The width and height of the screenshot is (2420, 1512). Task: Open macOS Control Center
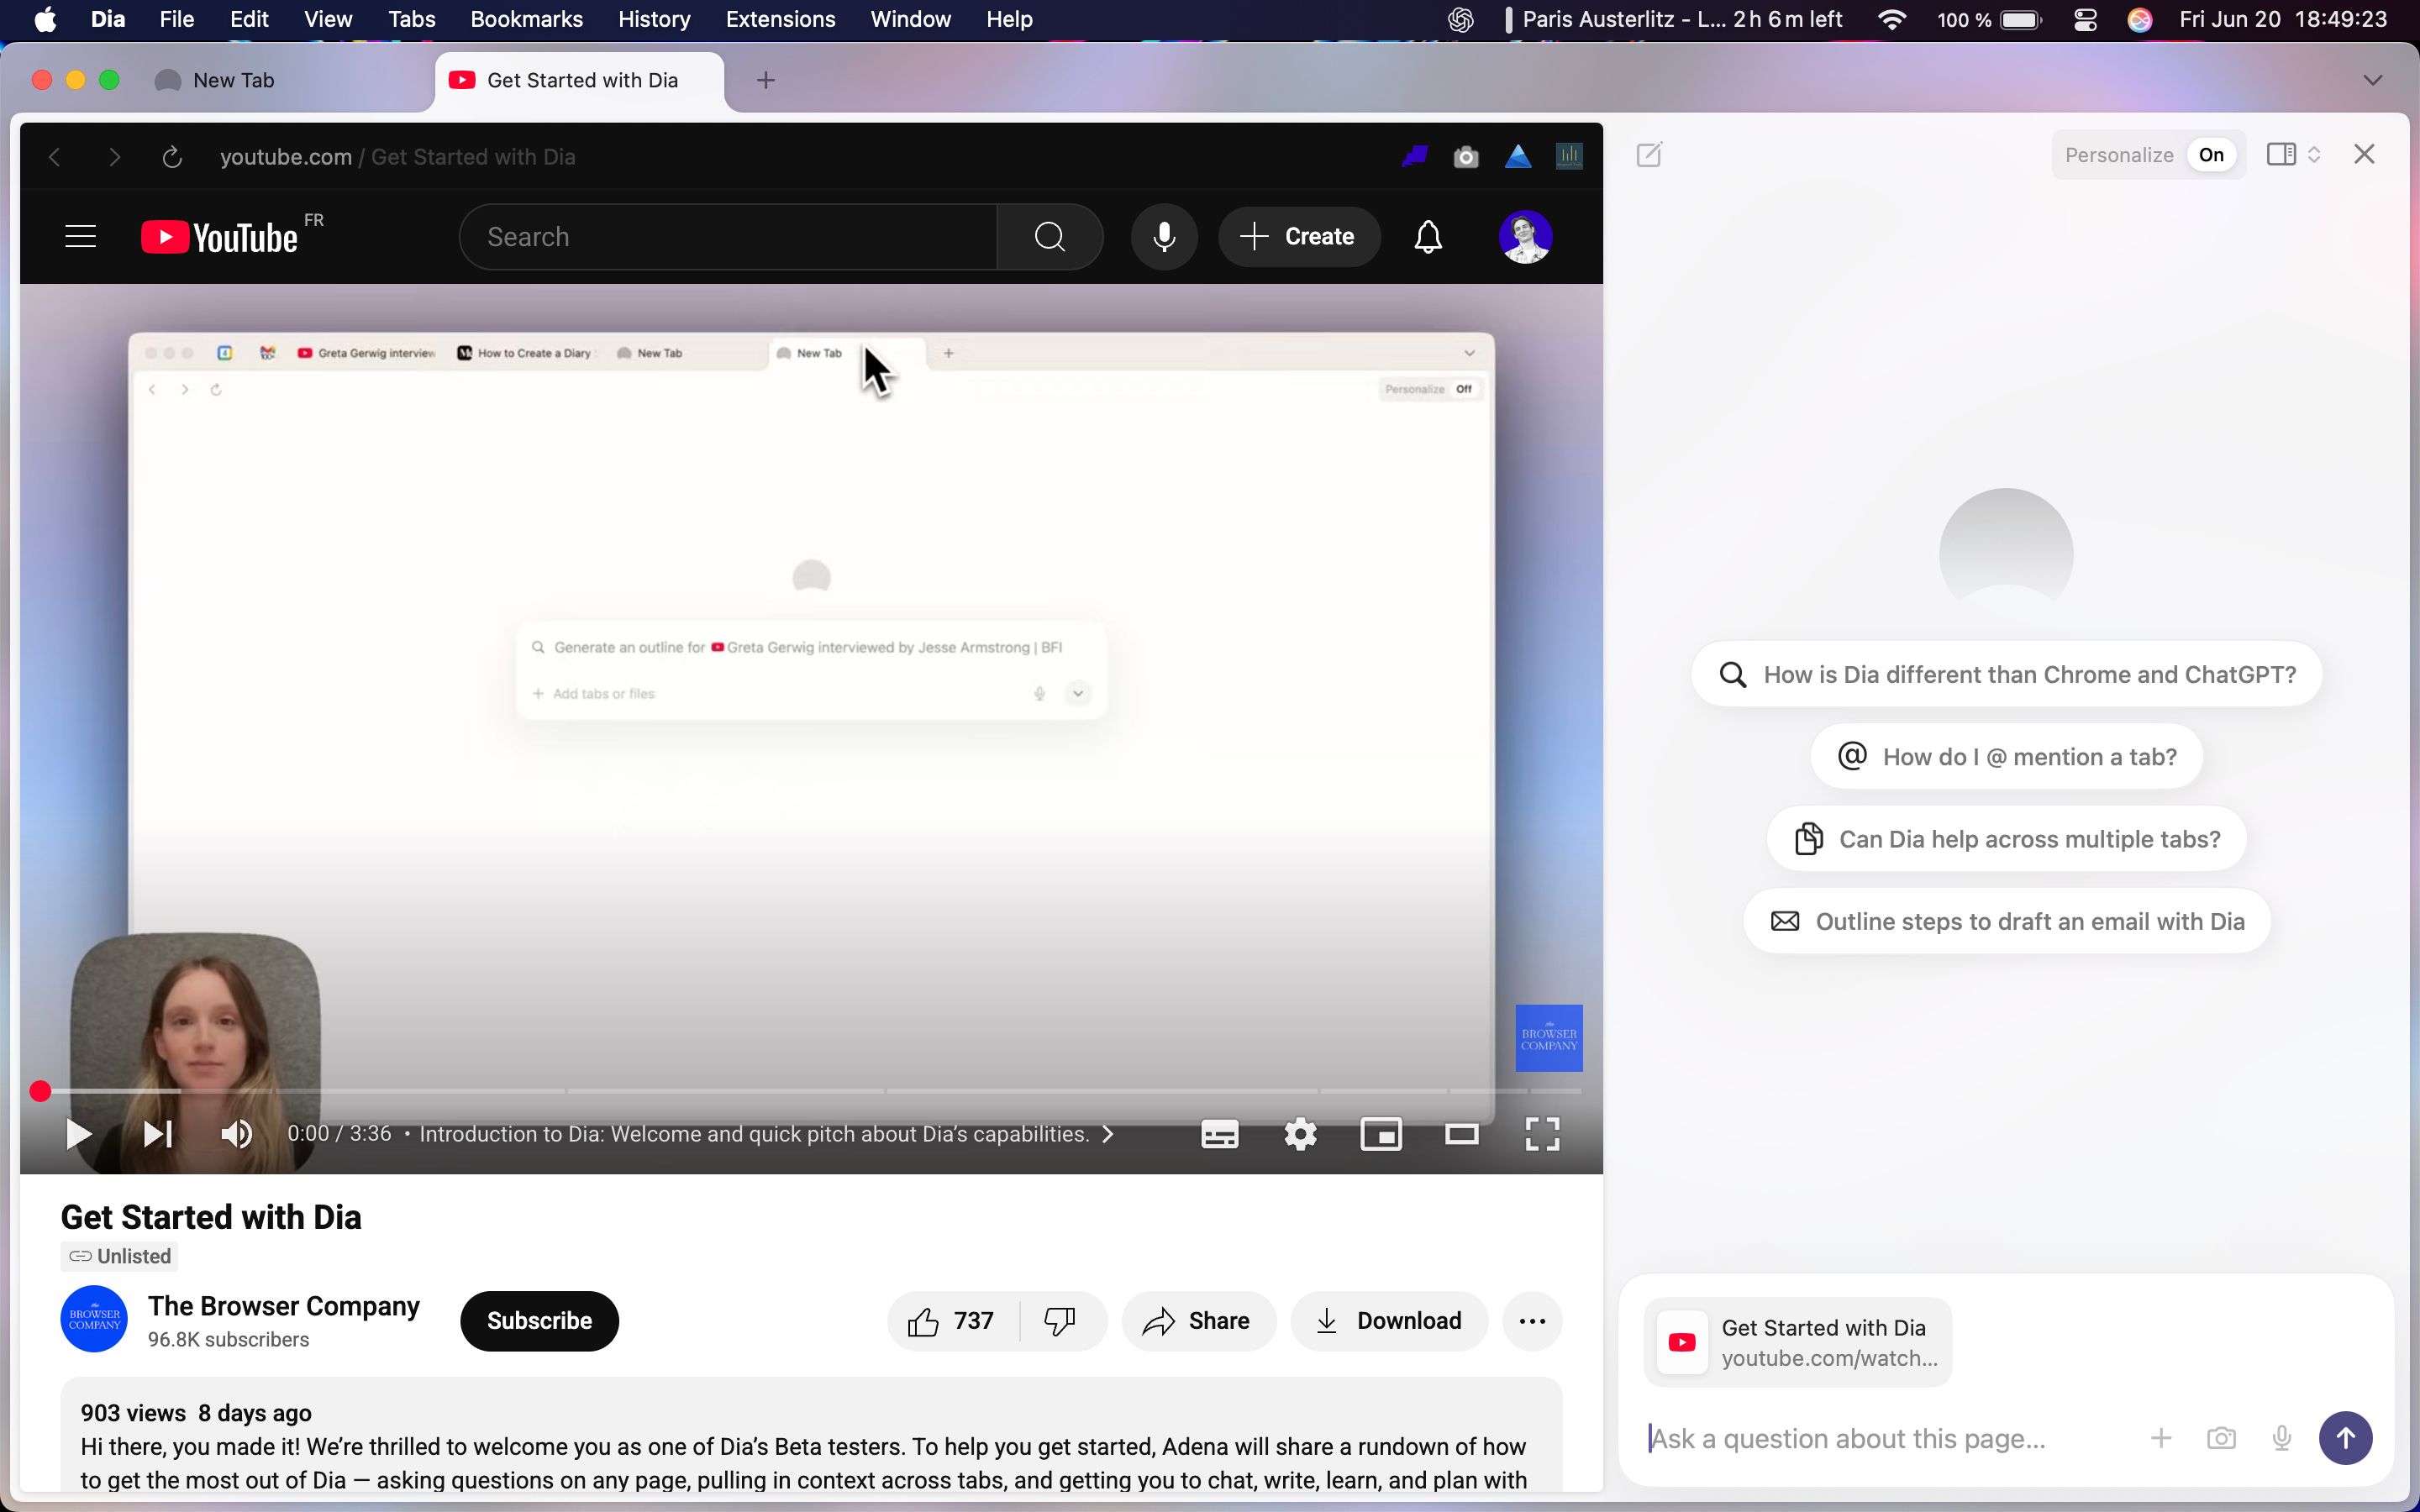click(x=2085, y=20)
